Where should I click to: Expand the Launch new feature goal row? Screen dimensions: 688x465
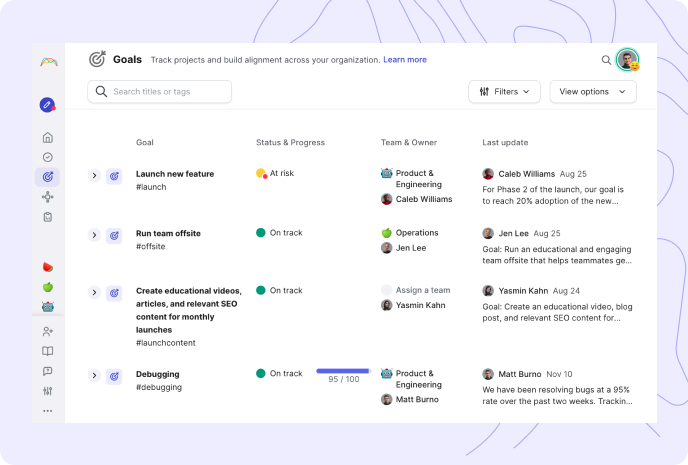[x=94, y=175]
